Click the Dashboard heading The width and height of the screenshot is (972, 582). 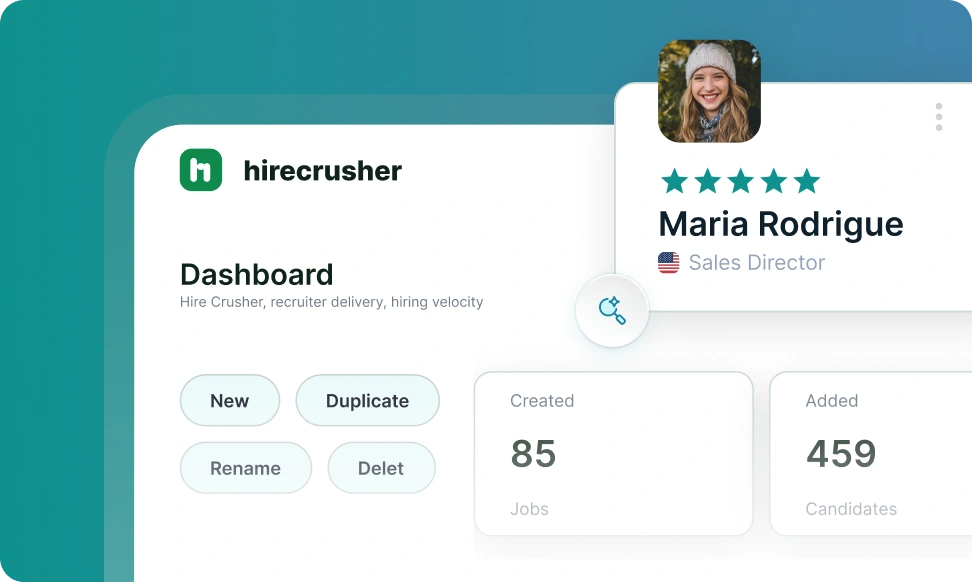[x=257, y=274]
